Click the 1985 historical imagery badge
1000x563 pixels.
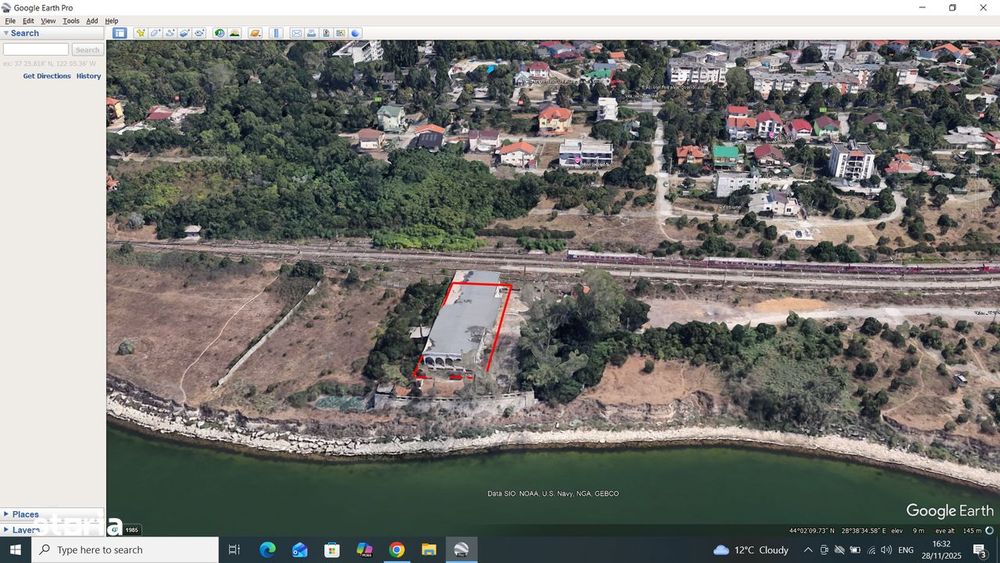click(x=131, y=530)
